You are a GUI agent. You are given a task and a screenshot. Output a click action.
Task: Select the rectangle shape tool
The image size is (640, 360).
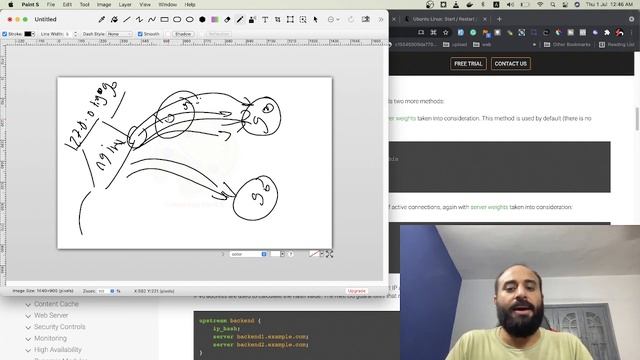coord(164,19)
